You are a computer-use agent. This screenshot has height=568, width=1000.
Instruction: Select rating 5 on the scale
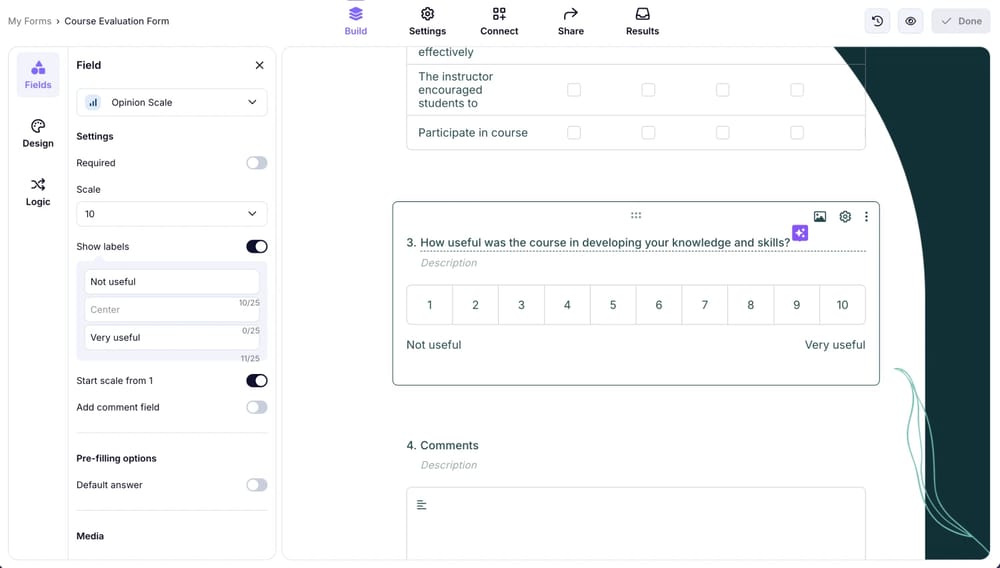point(613,305)
